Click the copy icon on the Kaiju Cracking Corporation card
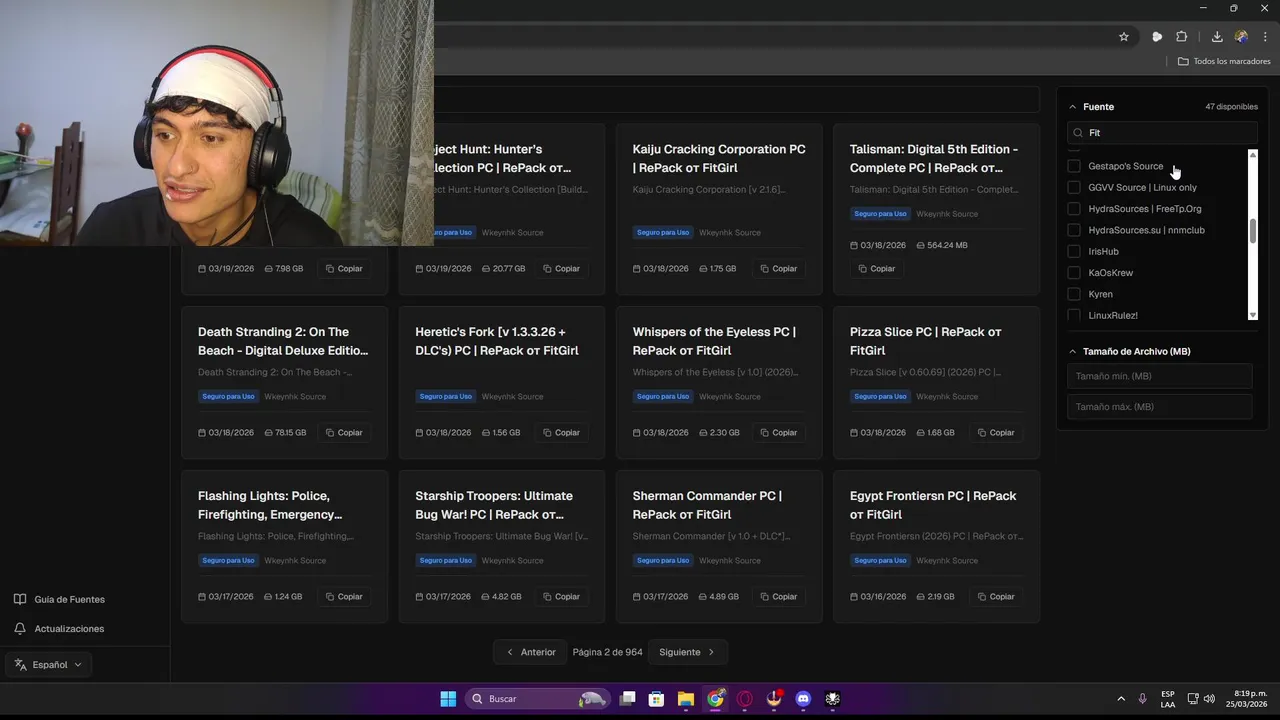The width and height of the screenshot is (1280, 720). pos(766,269)
